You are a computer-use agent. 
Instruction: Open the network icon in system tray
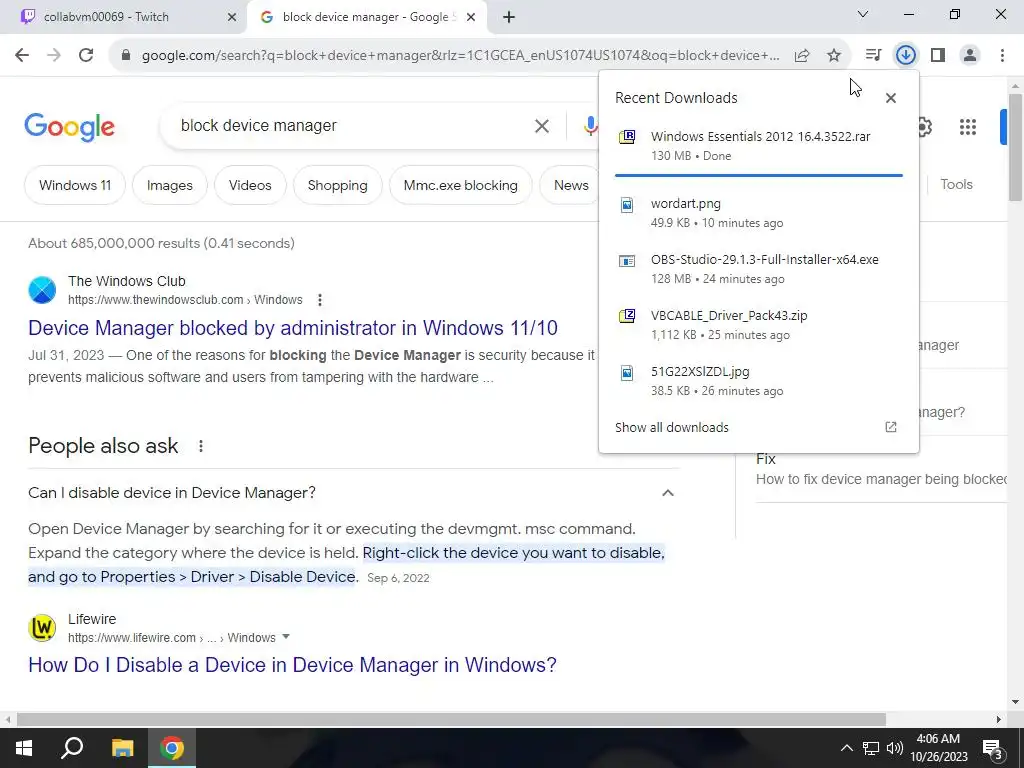(x=871, y=748)
